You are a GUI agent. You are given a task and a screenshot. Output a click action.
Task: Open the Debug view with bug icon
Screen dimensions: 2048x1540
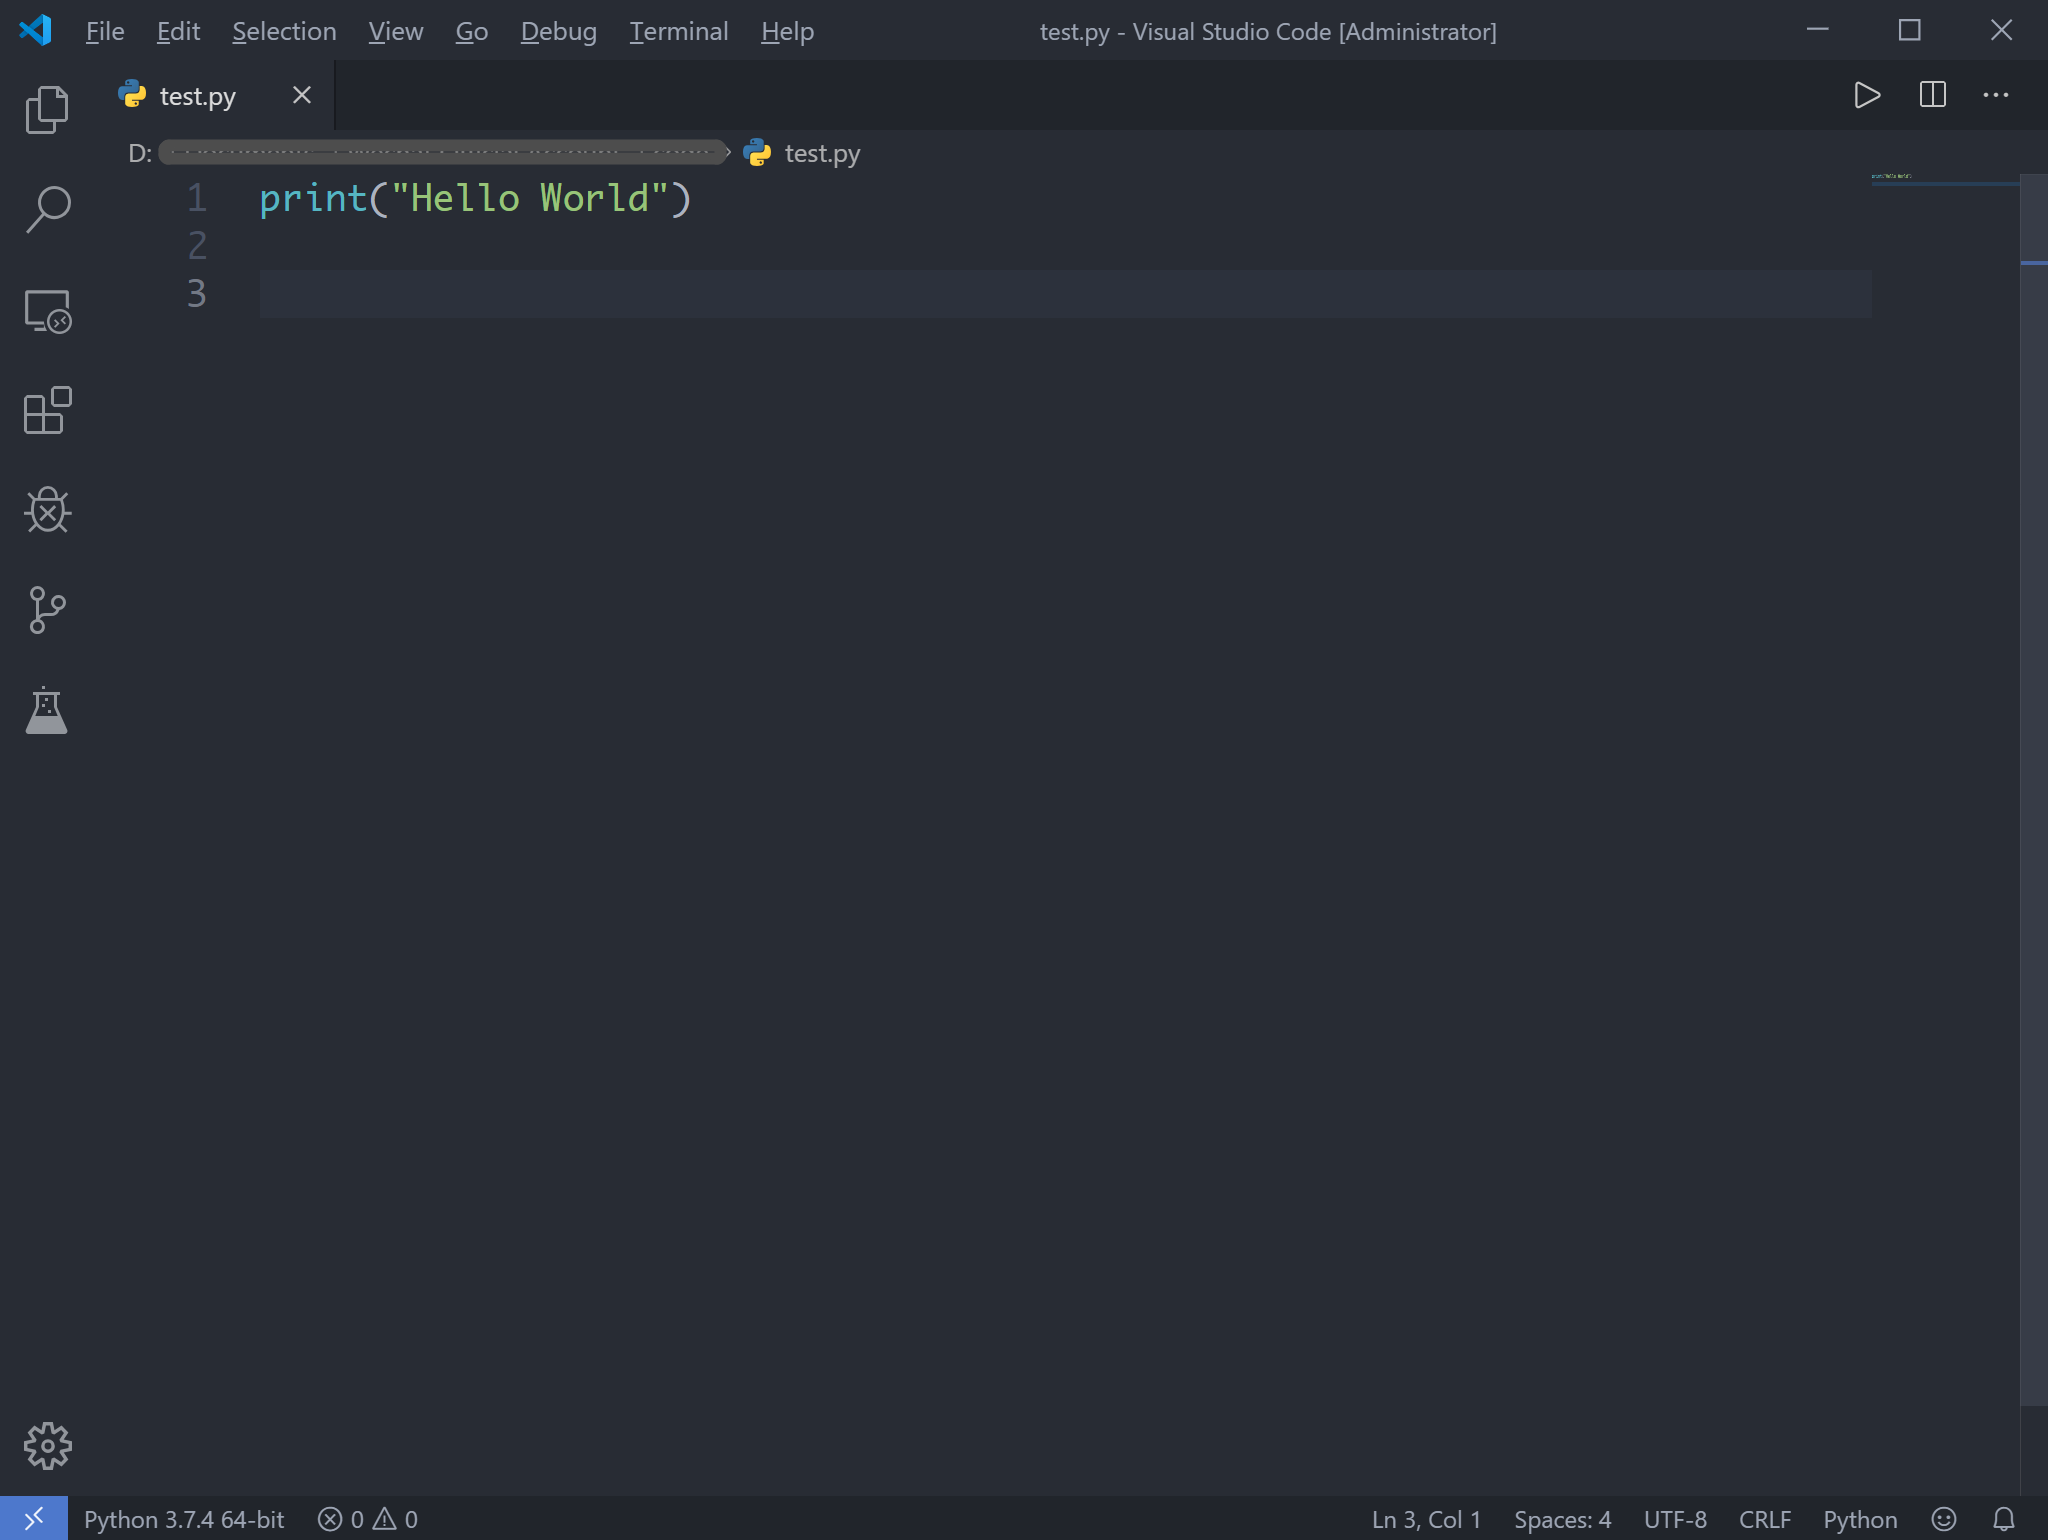click(x=47, y=510)
